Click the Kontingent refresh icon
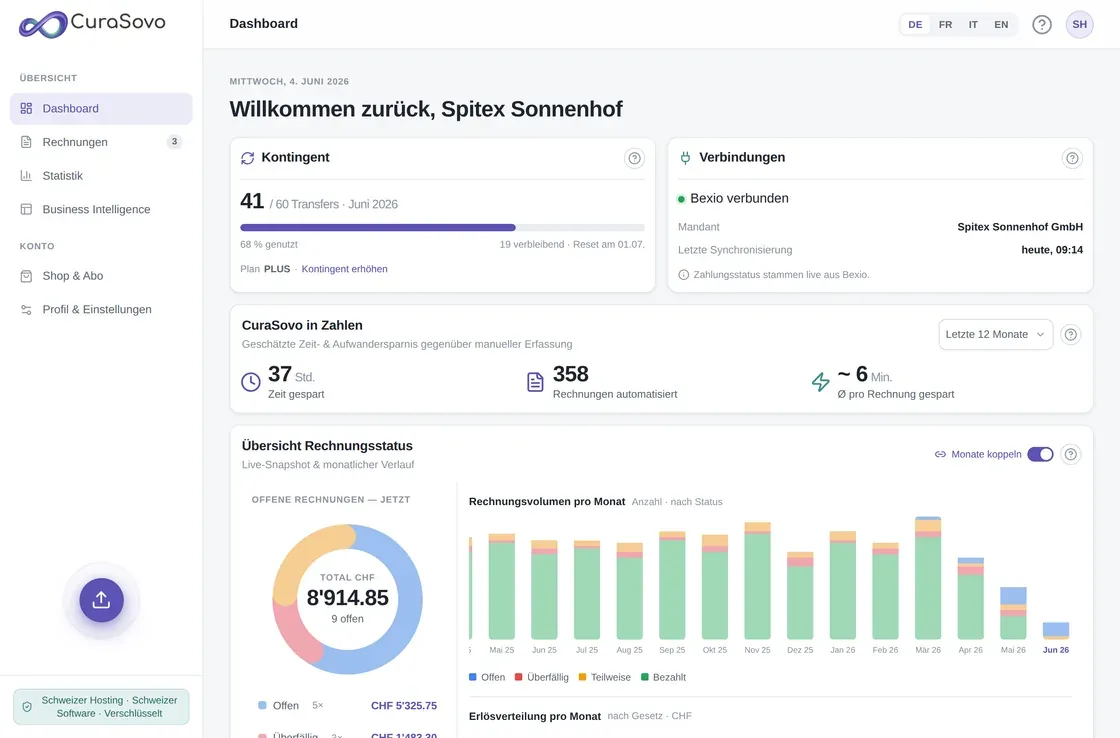Image resolution: width=1120 pixels, height=738 pixels. pyautogui.click(x=248, y=158)
